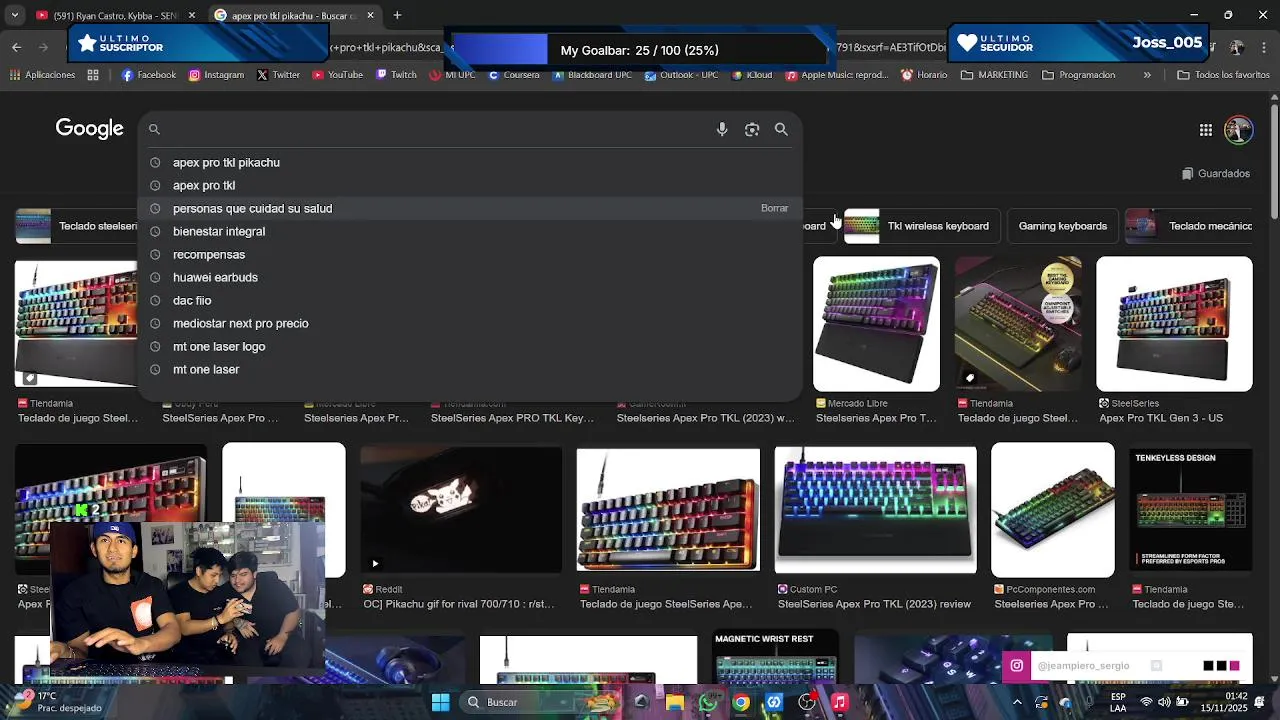
Task: Open the Facebook bookmark
Action: click(x=149, y=75)
